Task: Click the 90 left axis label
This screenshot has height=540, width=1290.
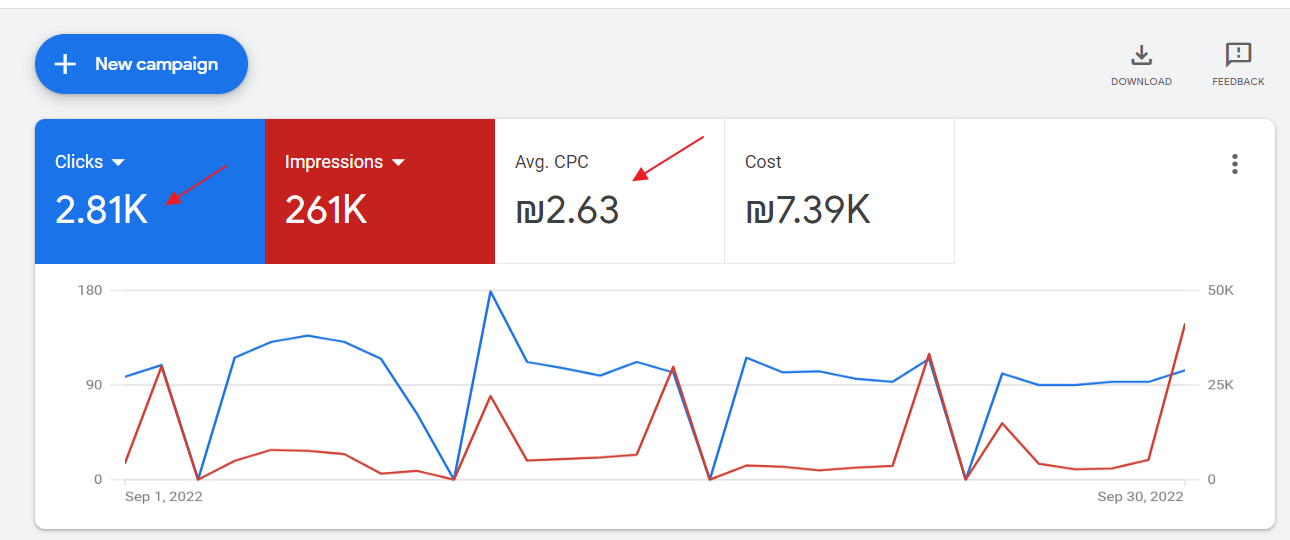Action: click(x=94, y=385)
